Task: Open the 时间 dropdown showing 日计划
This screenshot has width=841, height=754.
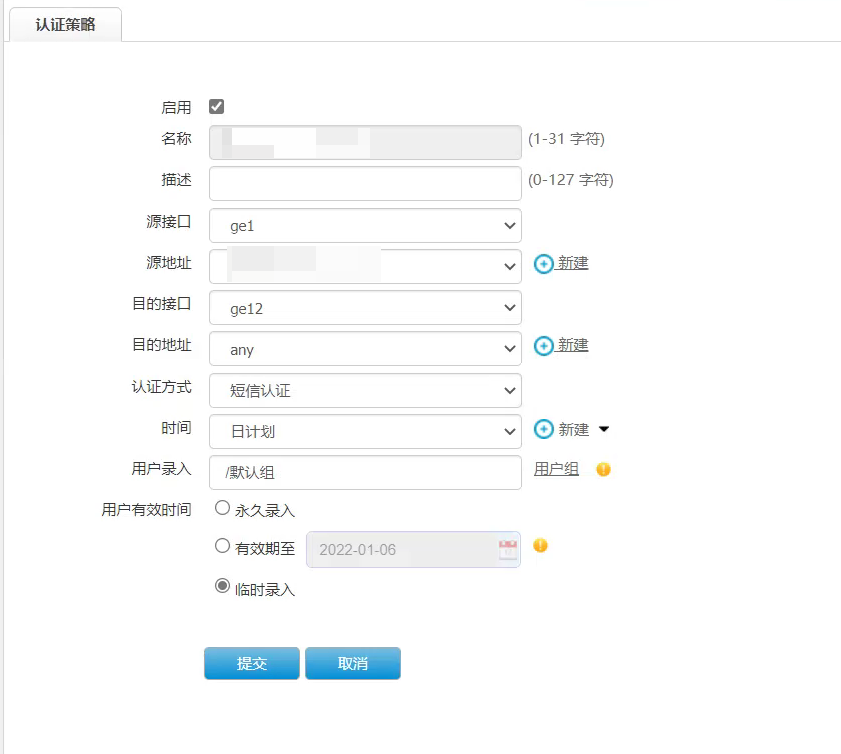Action: tap(365, 431)
